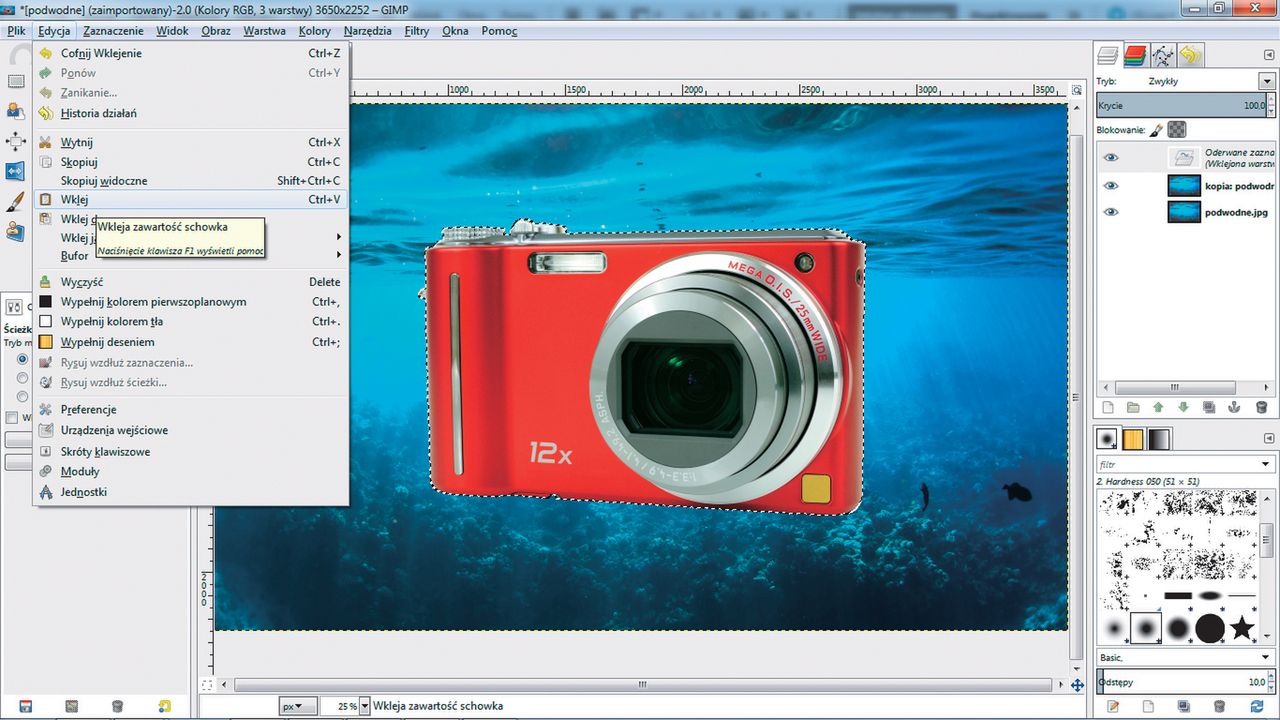Select the star-shaped brush
The image size is (1280, 720).
1242,628
